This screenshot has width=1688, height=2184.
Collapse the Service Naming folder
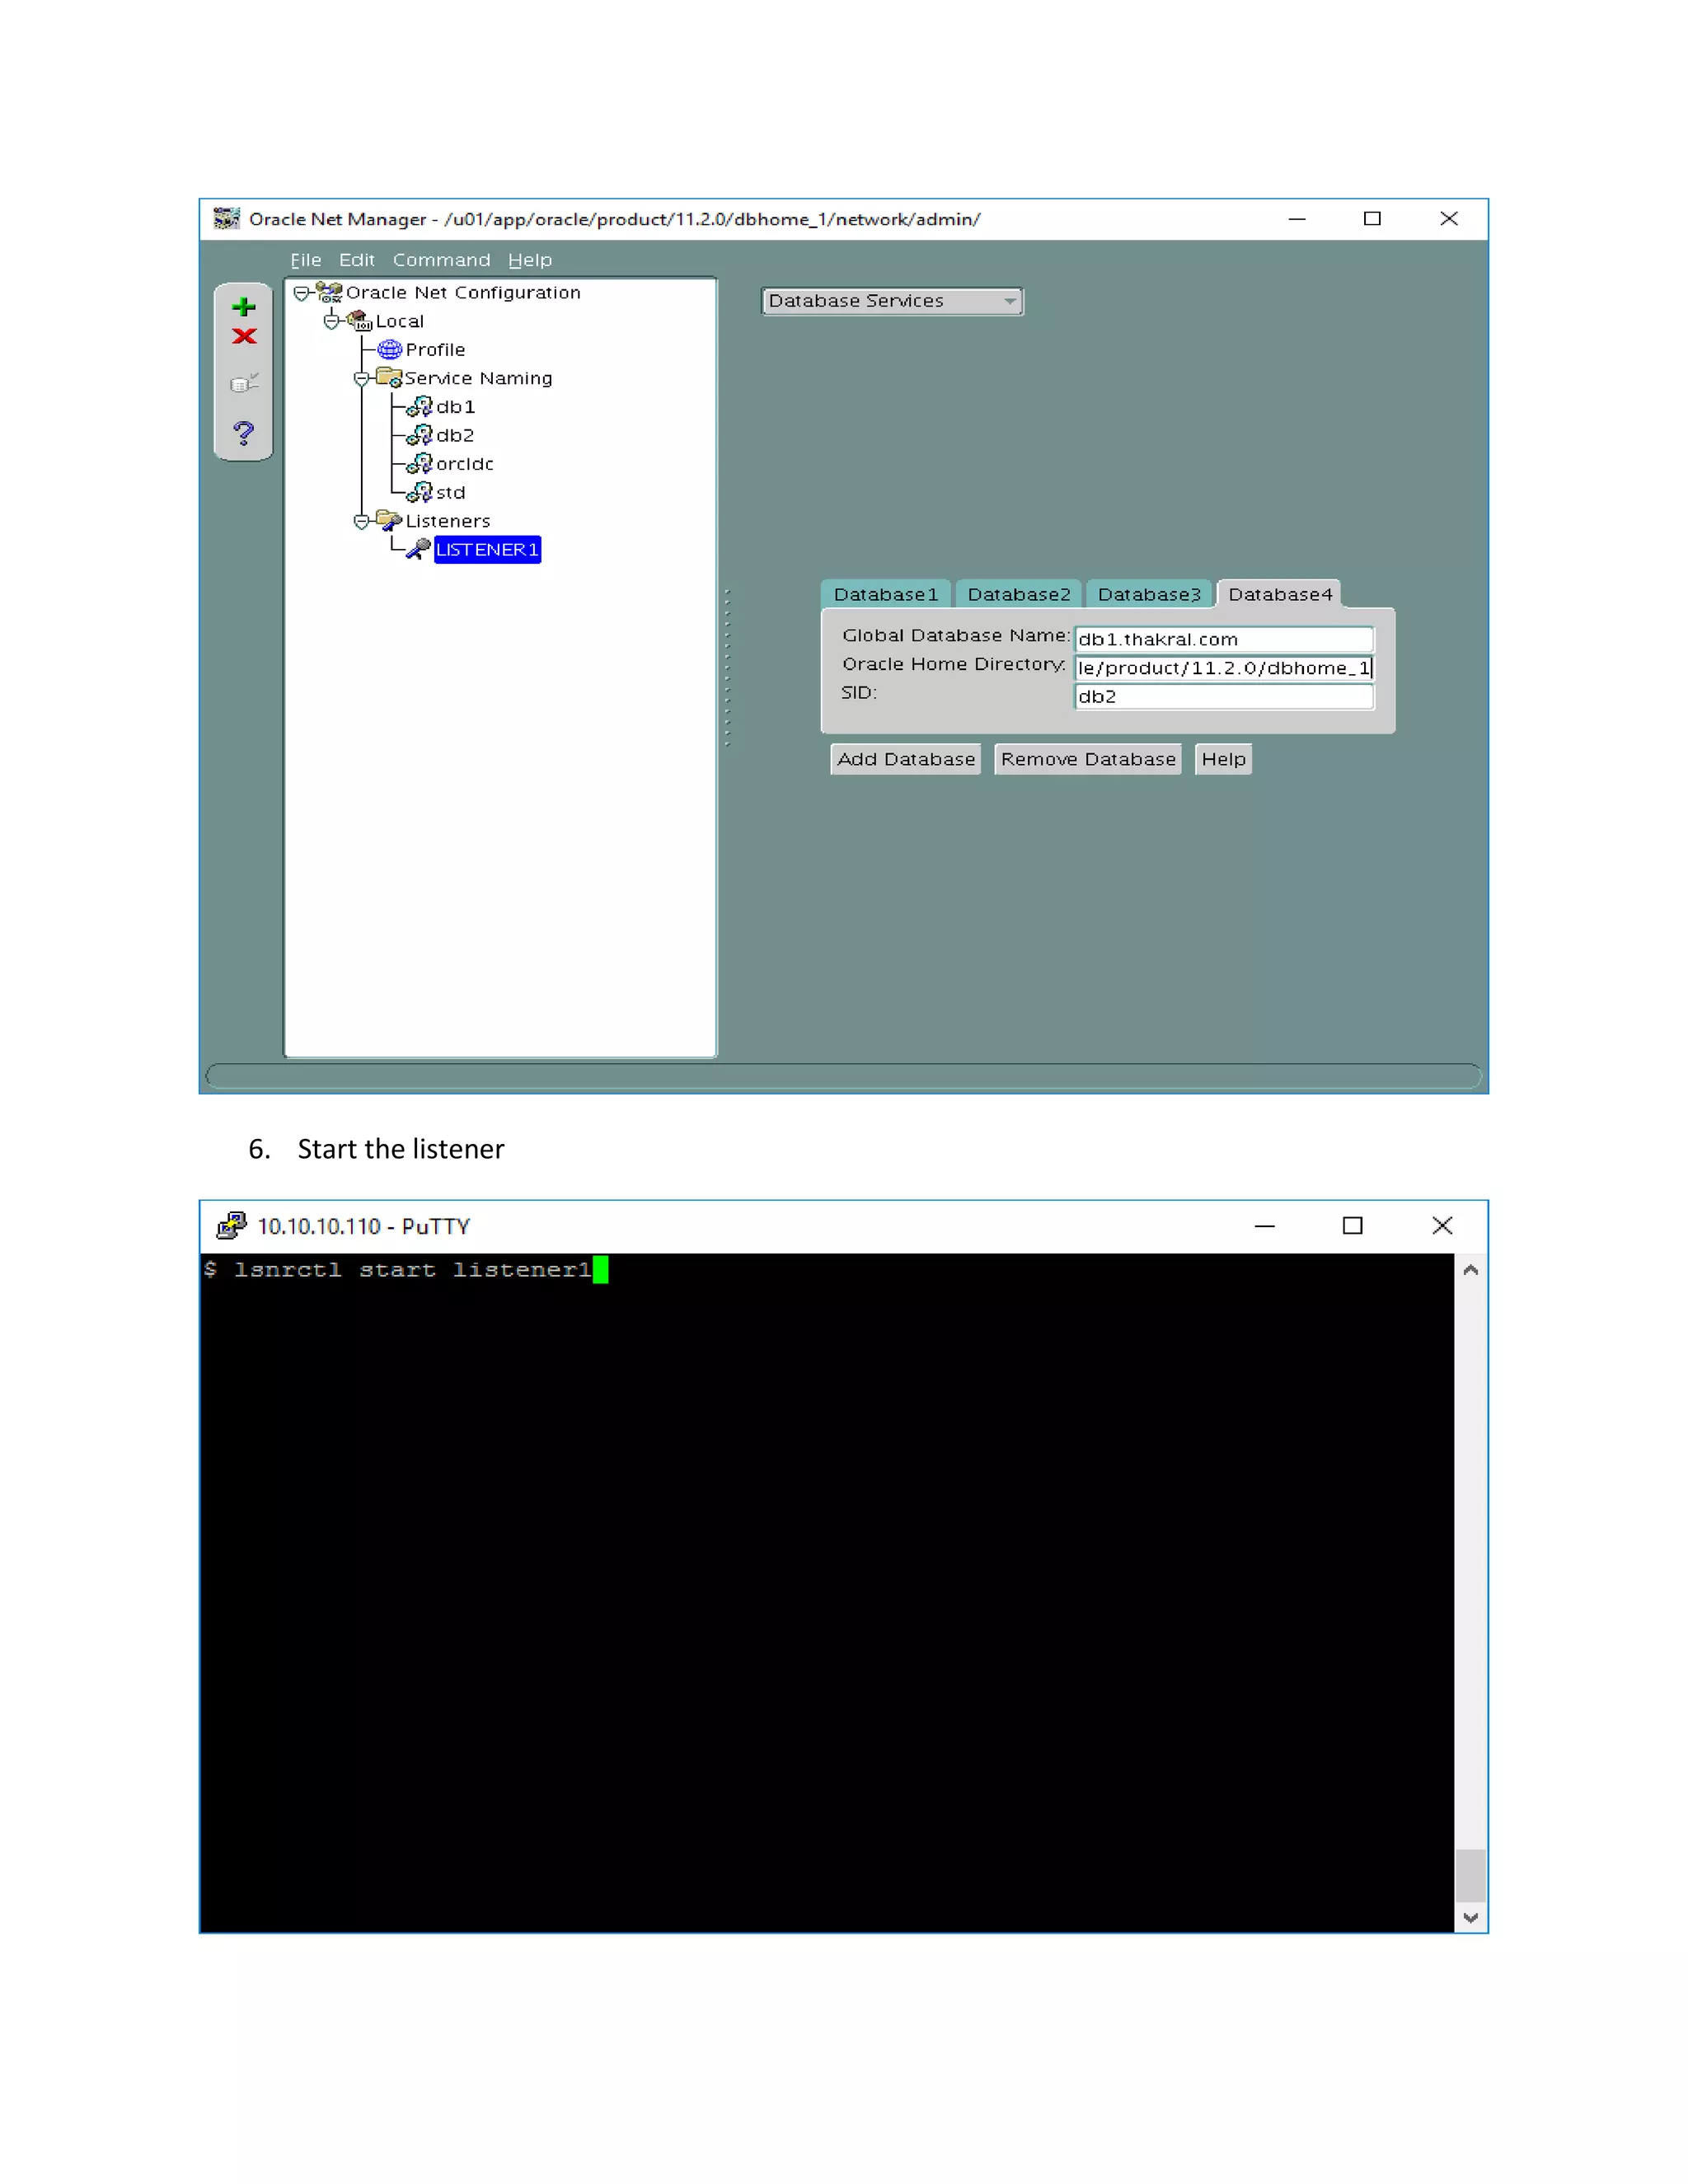click(x=361, y=379)
